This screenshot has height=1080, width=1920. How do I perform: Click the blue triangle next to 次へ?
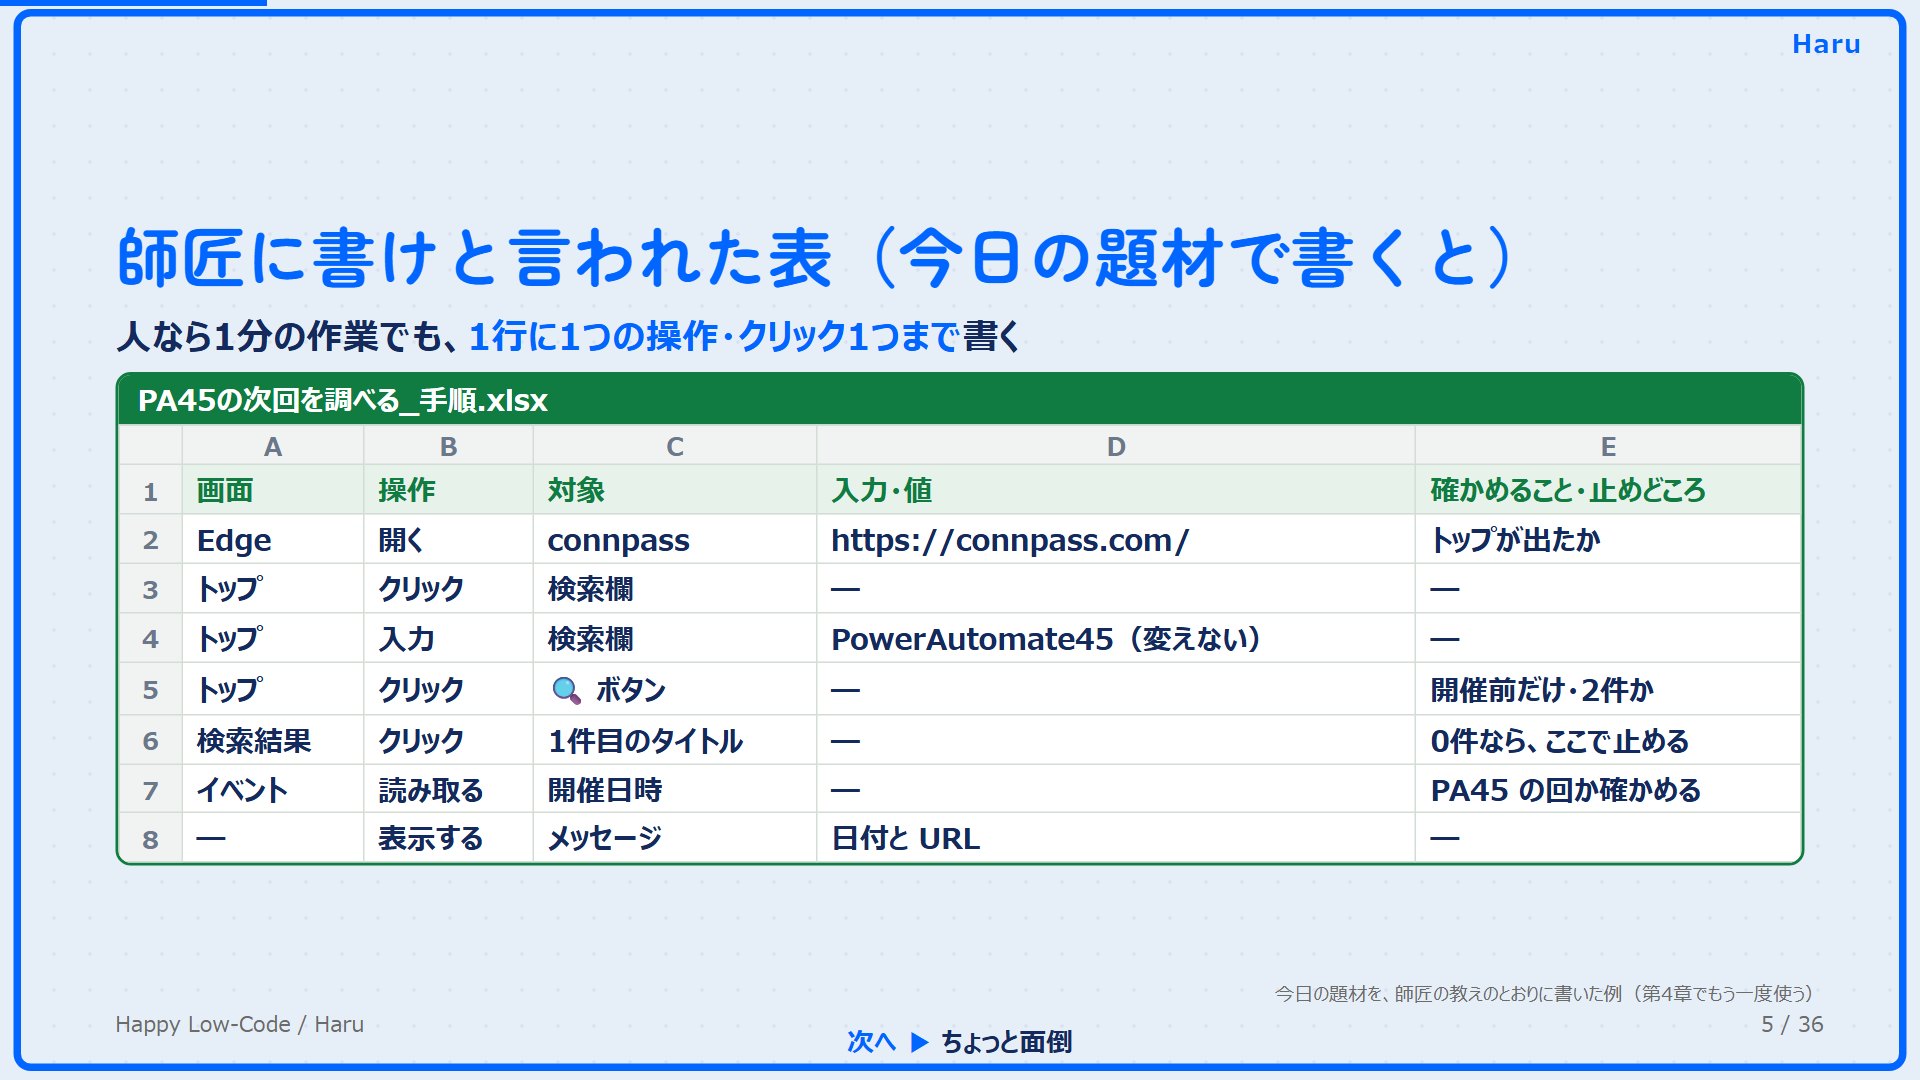tap(920, 1042)
